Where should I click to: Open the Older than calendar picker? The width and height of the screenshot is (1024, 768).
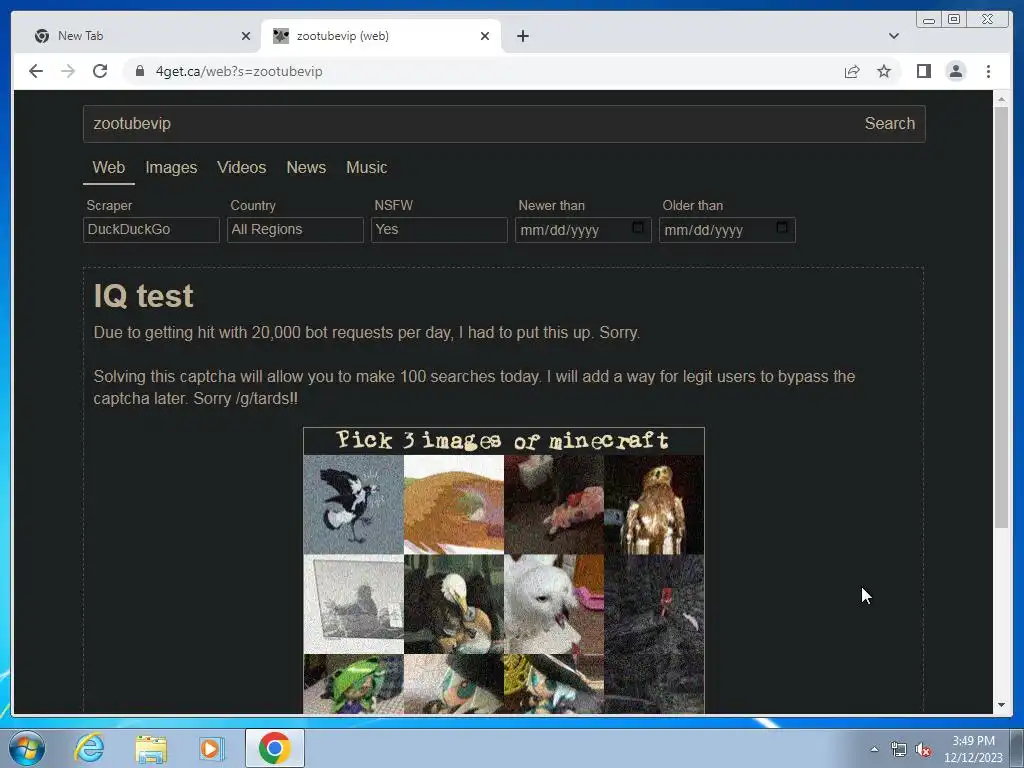point(782,227)
